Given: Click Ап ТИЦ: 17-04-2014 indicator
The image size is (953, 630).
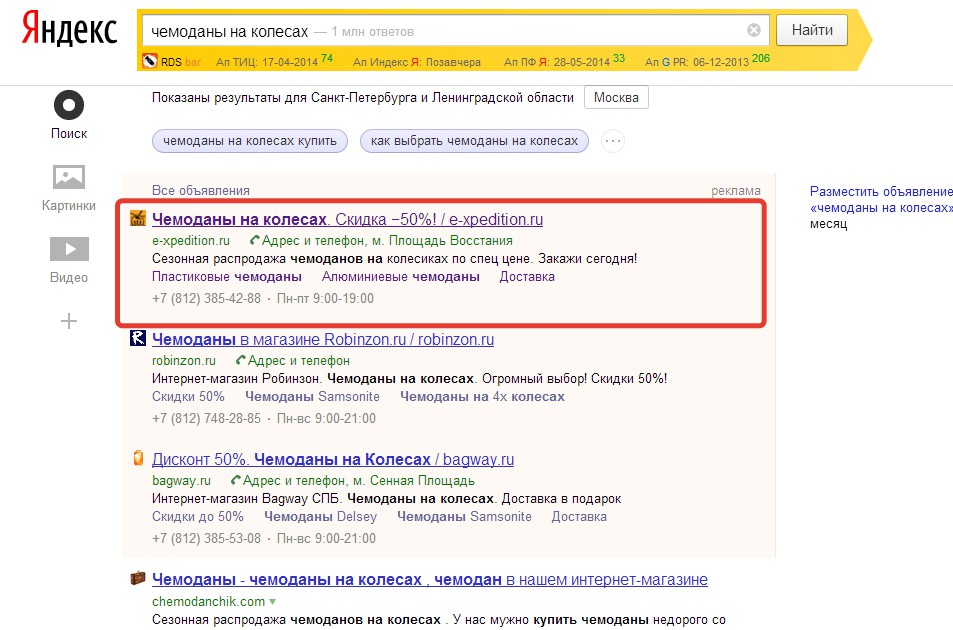Looking at the screenshot, I should [274, 61].
